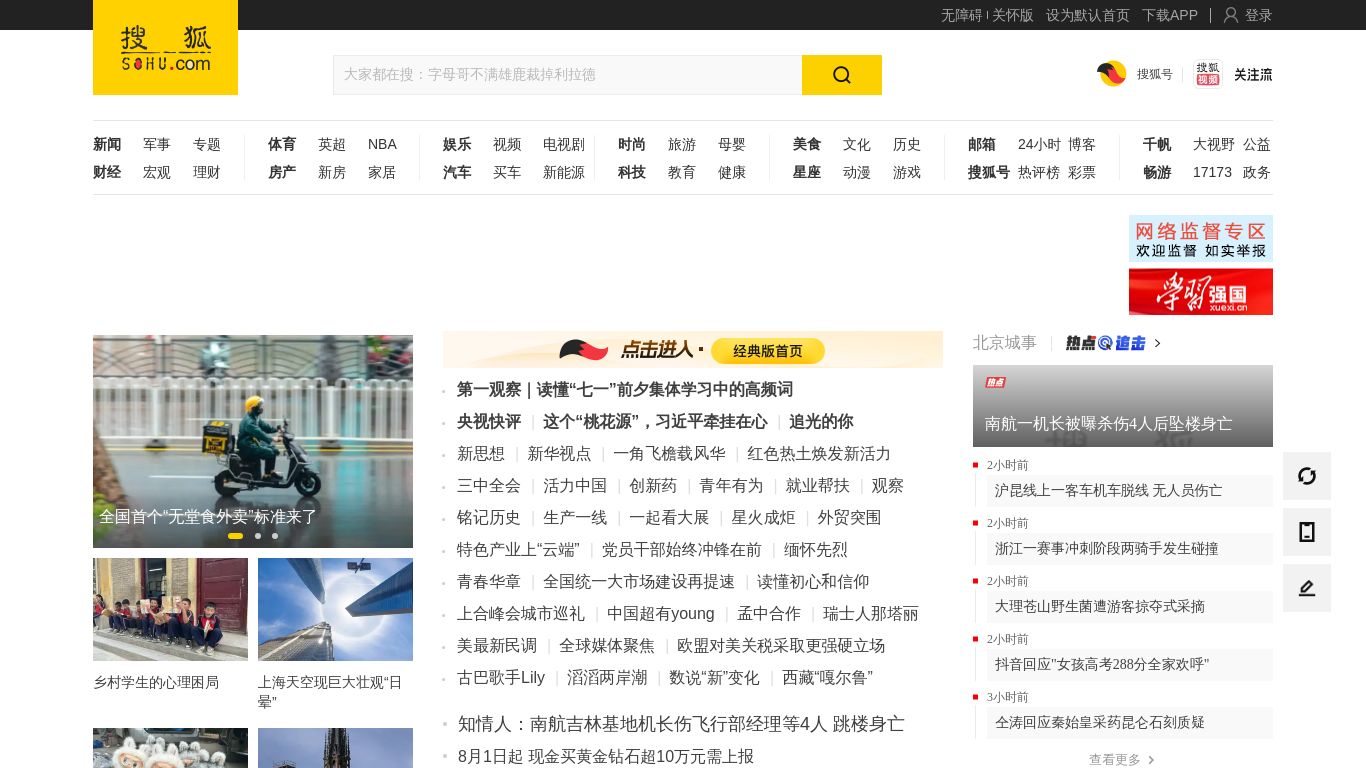Click the 搜狐号 bird icon
Screen dimensions: 1366x768
[x=1112, y=74]
